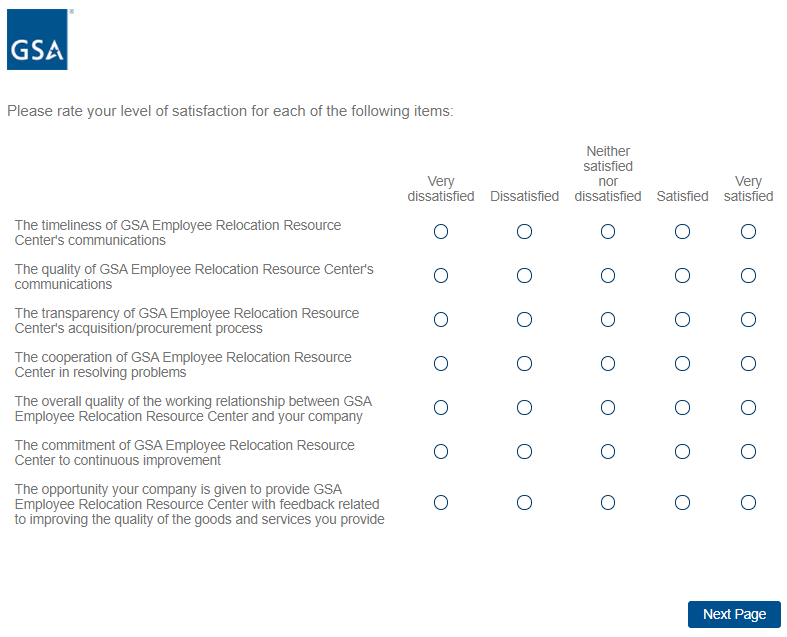Choose neutral for timeliness of communications
Screen dimensions: 787x637
coord(608,232)
